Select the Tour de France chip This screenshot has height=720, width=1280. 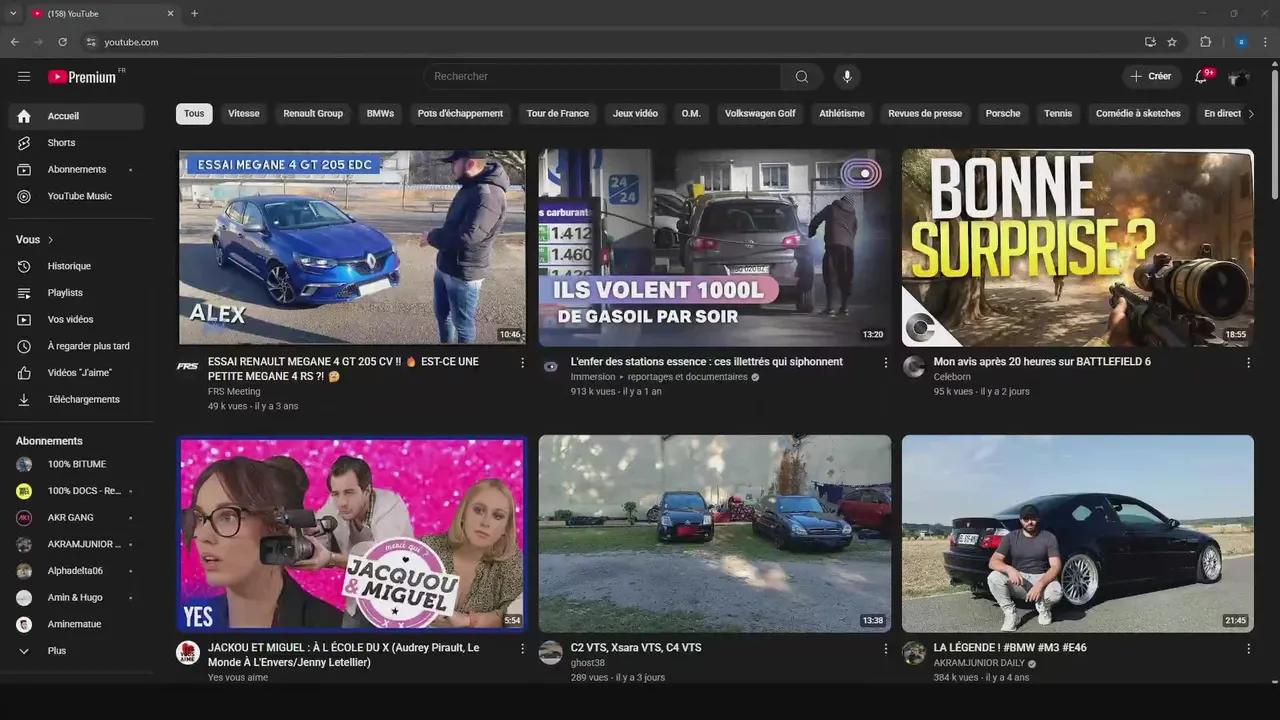[x=558, y=114]
